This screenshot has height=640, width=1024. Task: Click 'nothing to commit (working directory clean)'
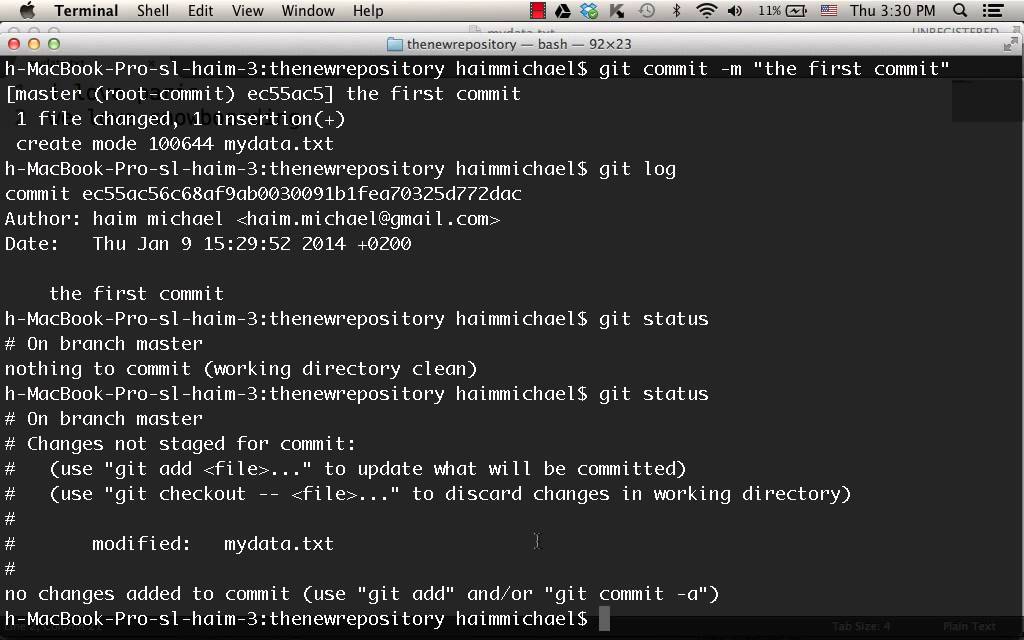pos(241,369)
